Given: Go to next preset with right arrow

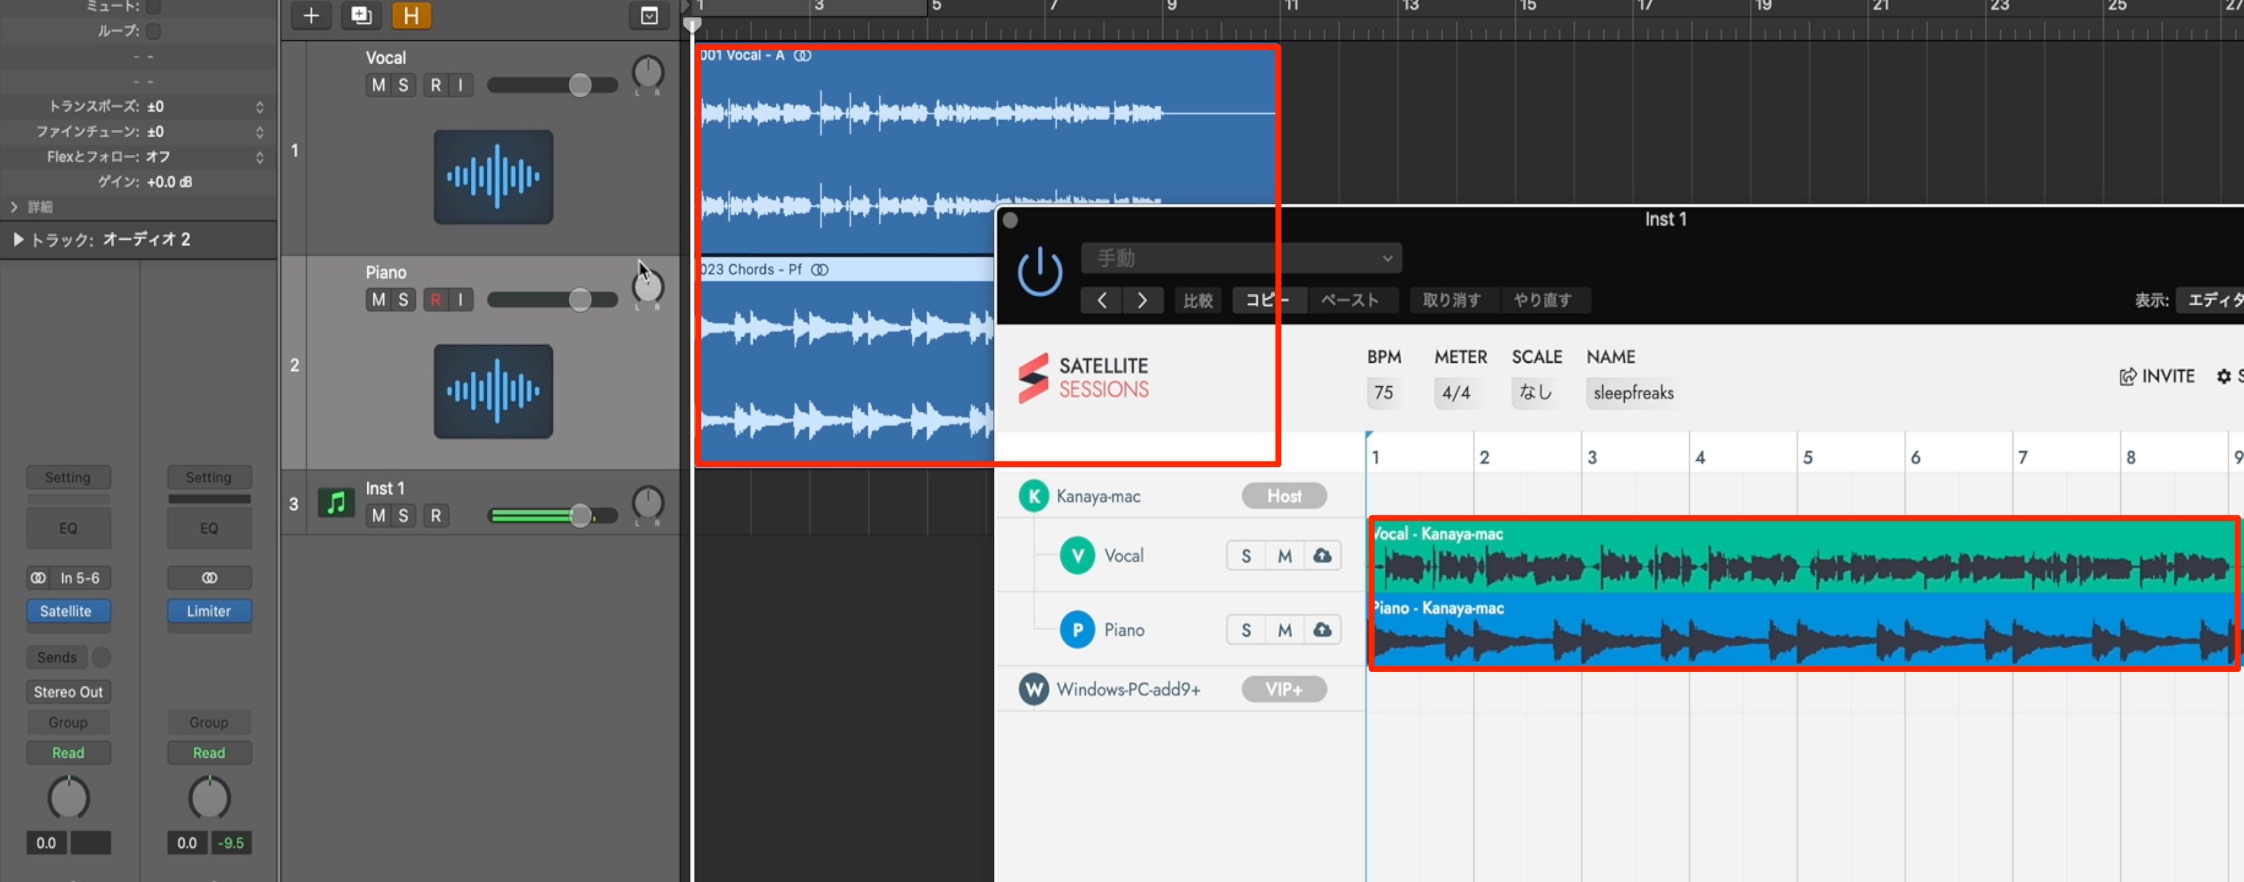Looking at the screenshot, I should (1142, 300).
